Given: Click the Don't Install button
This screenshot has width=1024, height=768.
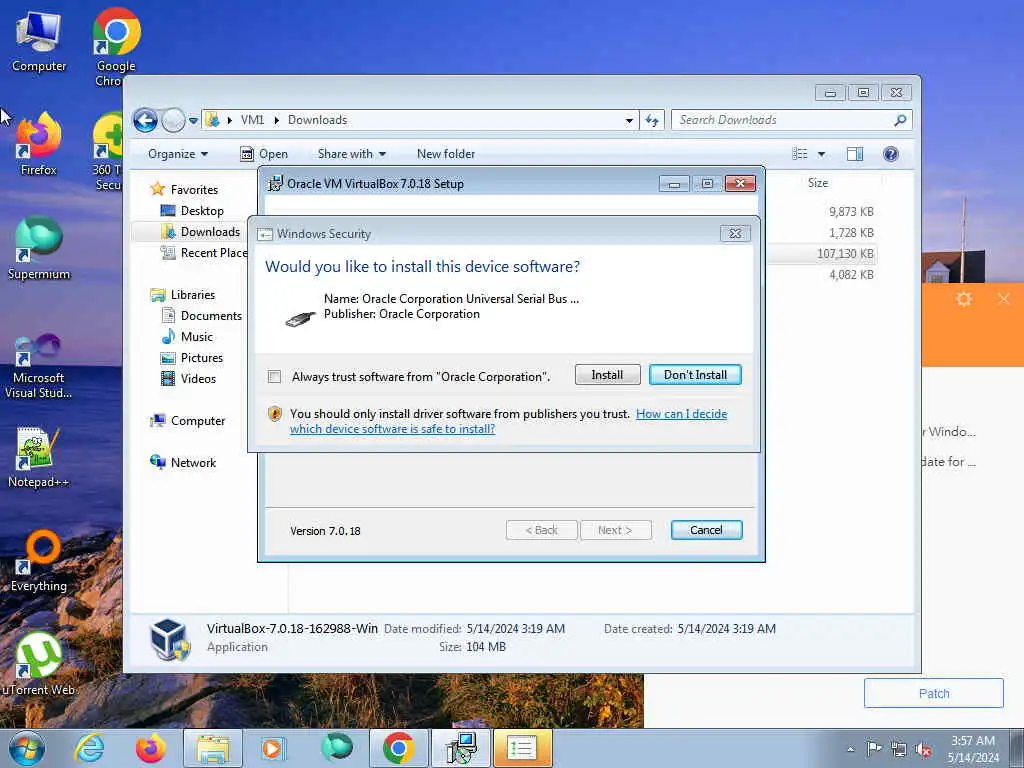Looking at the screenshot, I should (x=695, y=375).
